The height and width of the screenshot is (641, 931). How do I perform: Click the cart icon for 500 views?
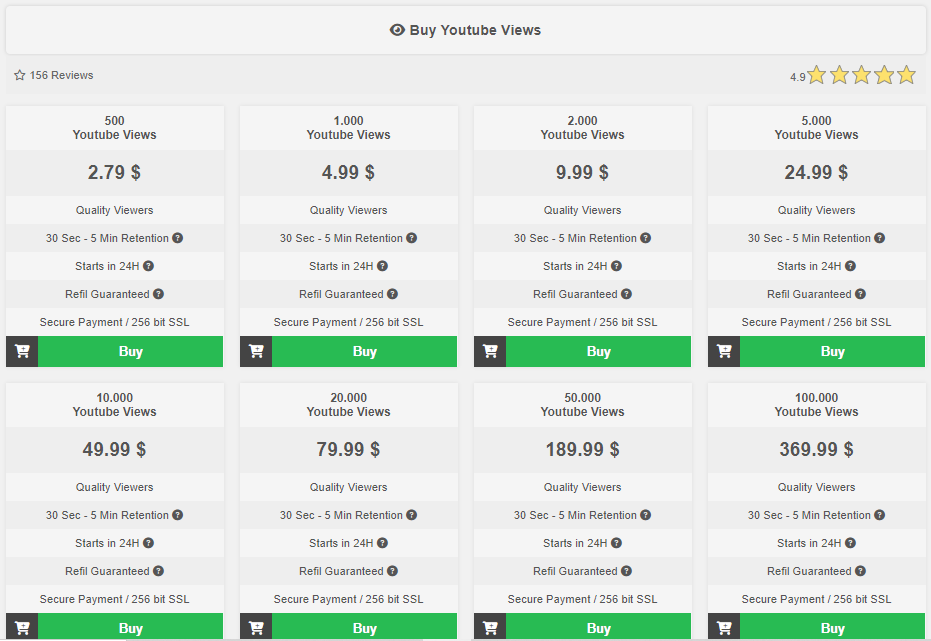tap(22, 351)
